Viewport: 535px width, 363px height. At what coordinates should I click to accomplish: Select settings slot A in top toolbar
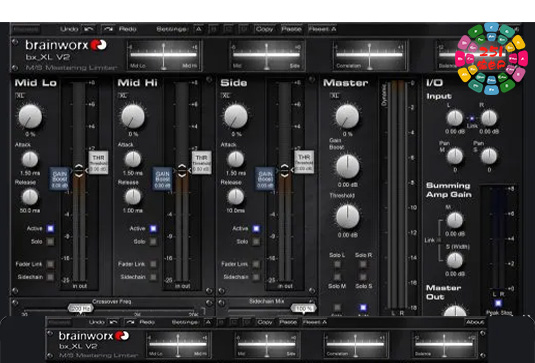[x=199, y=29]
